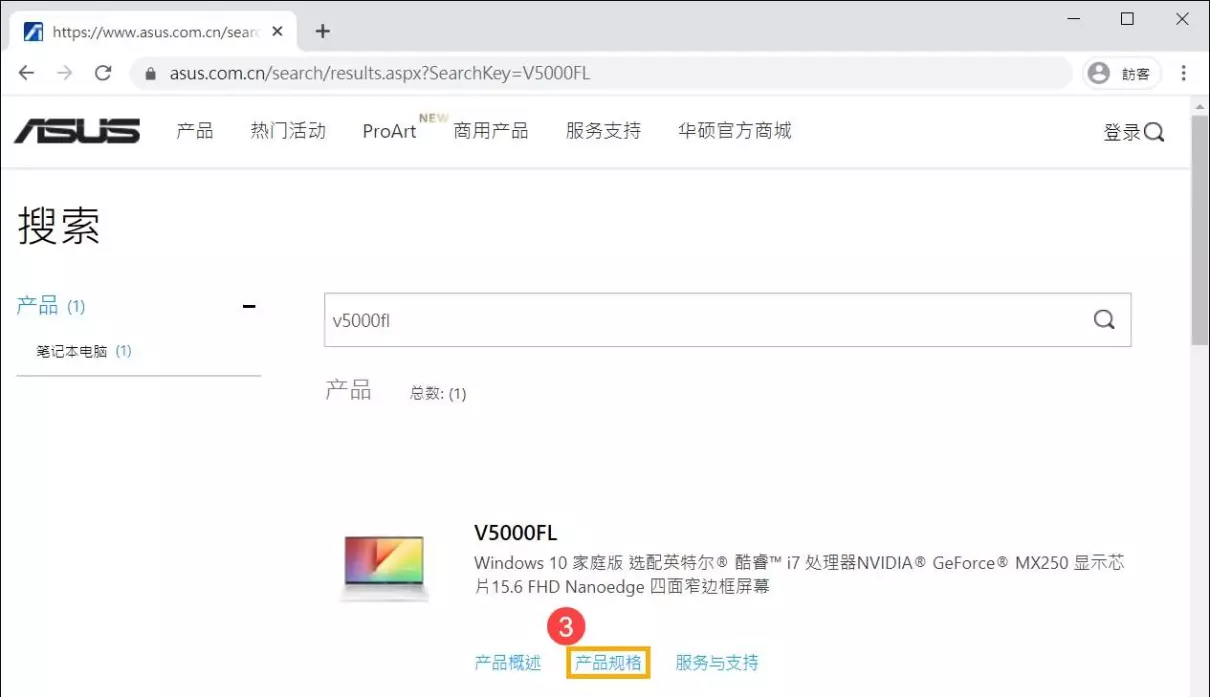Click the v5000fl search input field
This screenshot has width=1210, height=697.
(x=700, y=320)
